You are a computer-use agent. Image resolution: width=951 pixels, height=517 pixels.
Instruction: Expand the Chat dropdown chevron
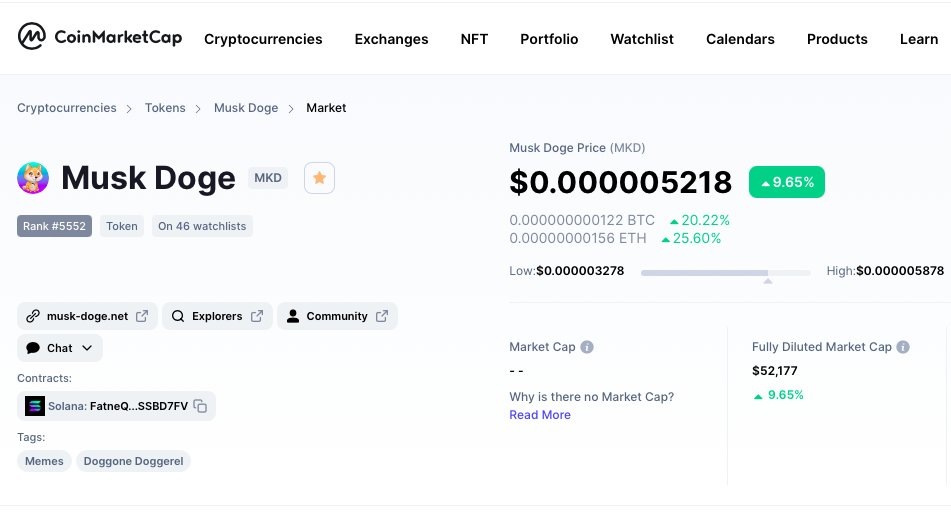87,348
